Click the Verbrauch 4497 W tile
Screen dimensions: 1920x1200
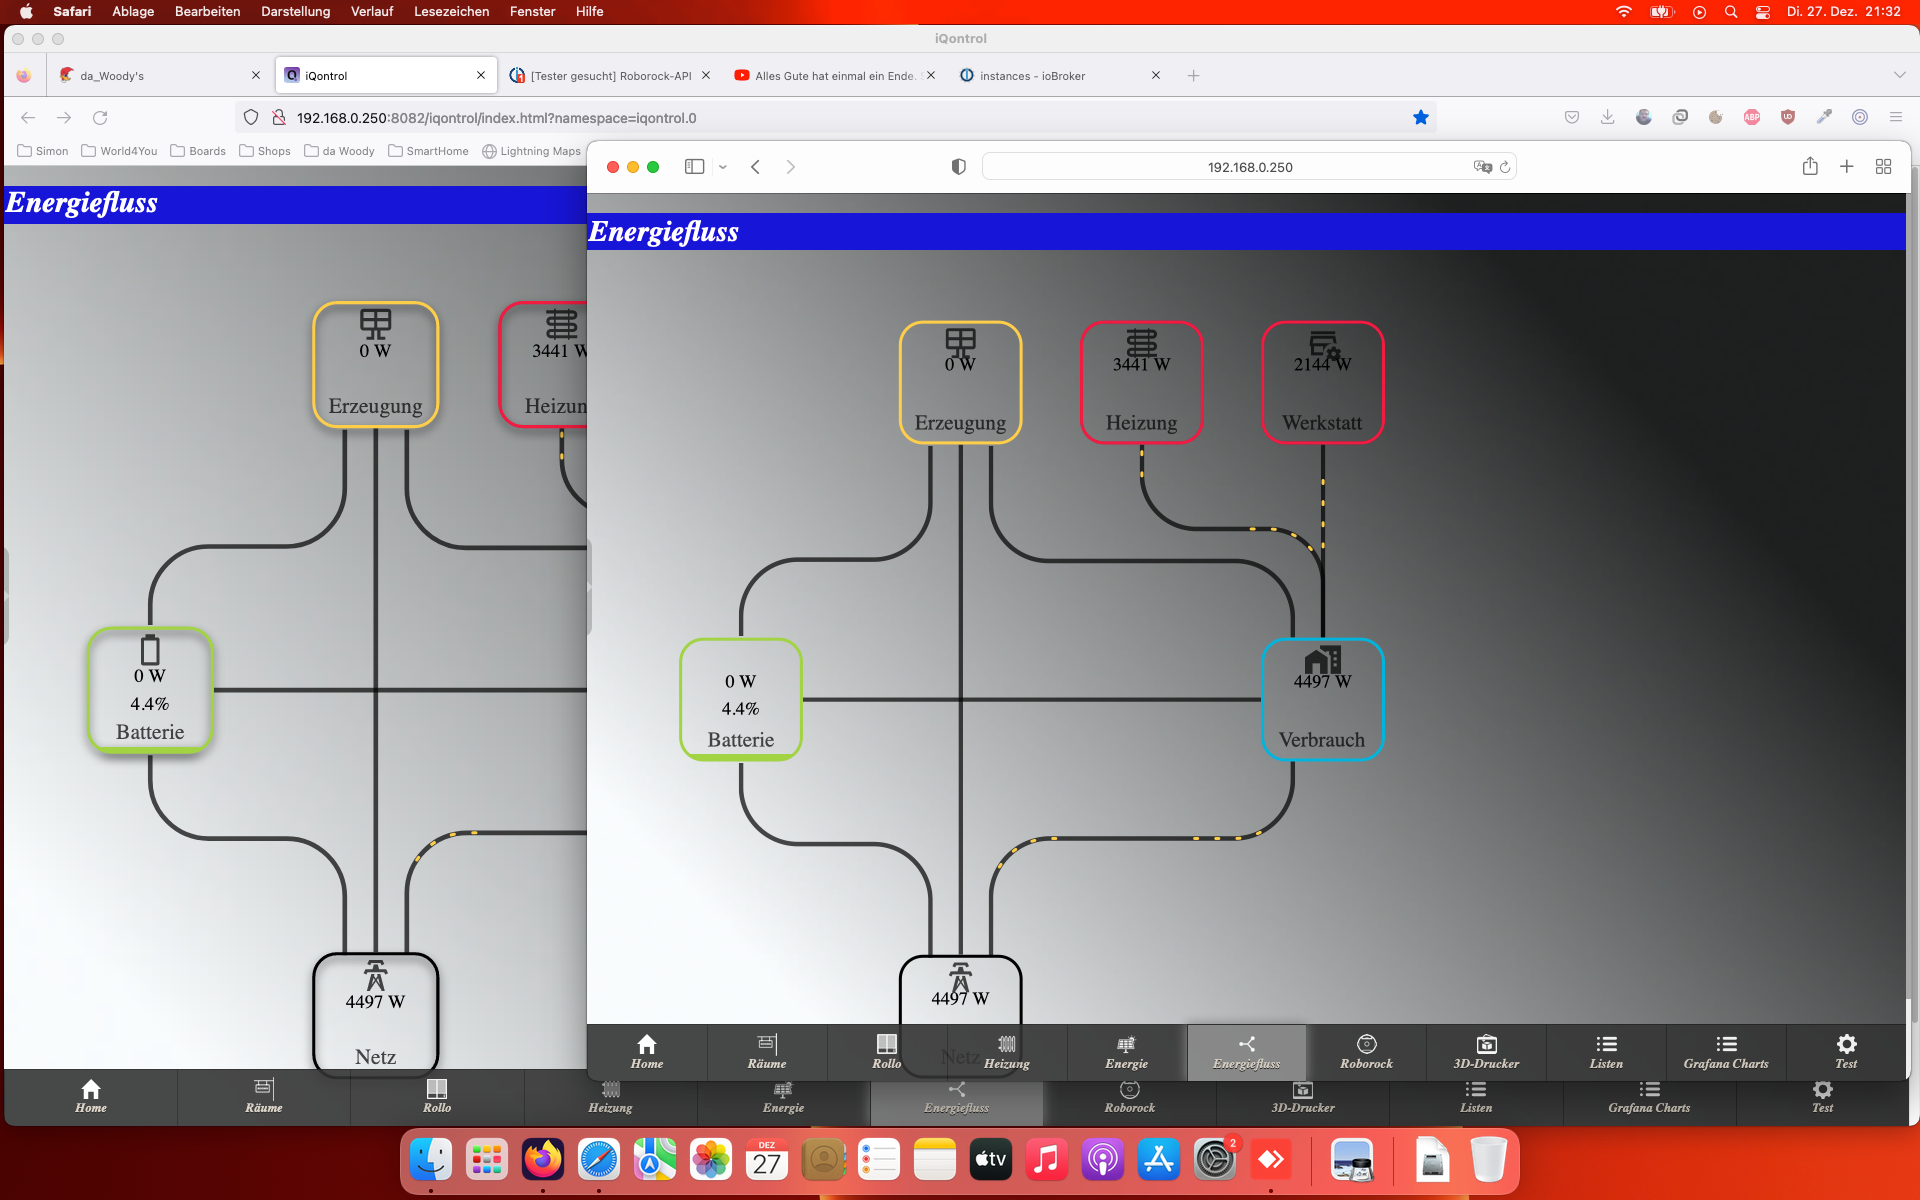(x=1323, y=699)
